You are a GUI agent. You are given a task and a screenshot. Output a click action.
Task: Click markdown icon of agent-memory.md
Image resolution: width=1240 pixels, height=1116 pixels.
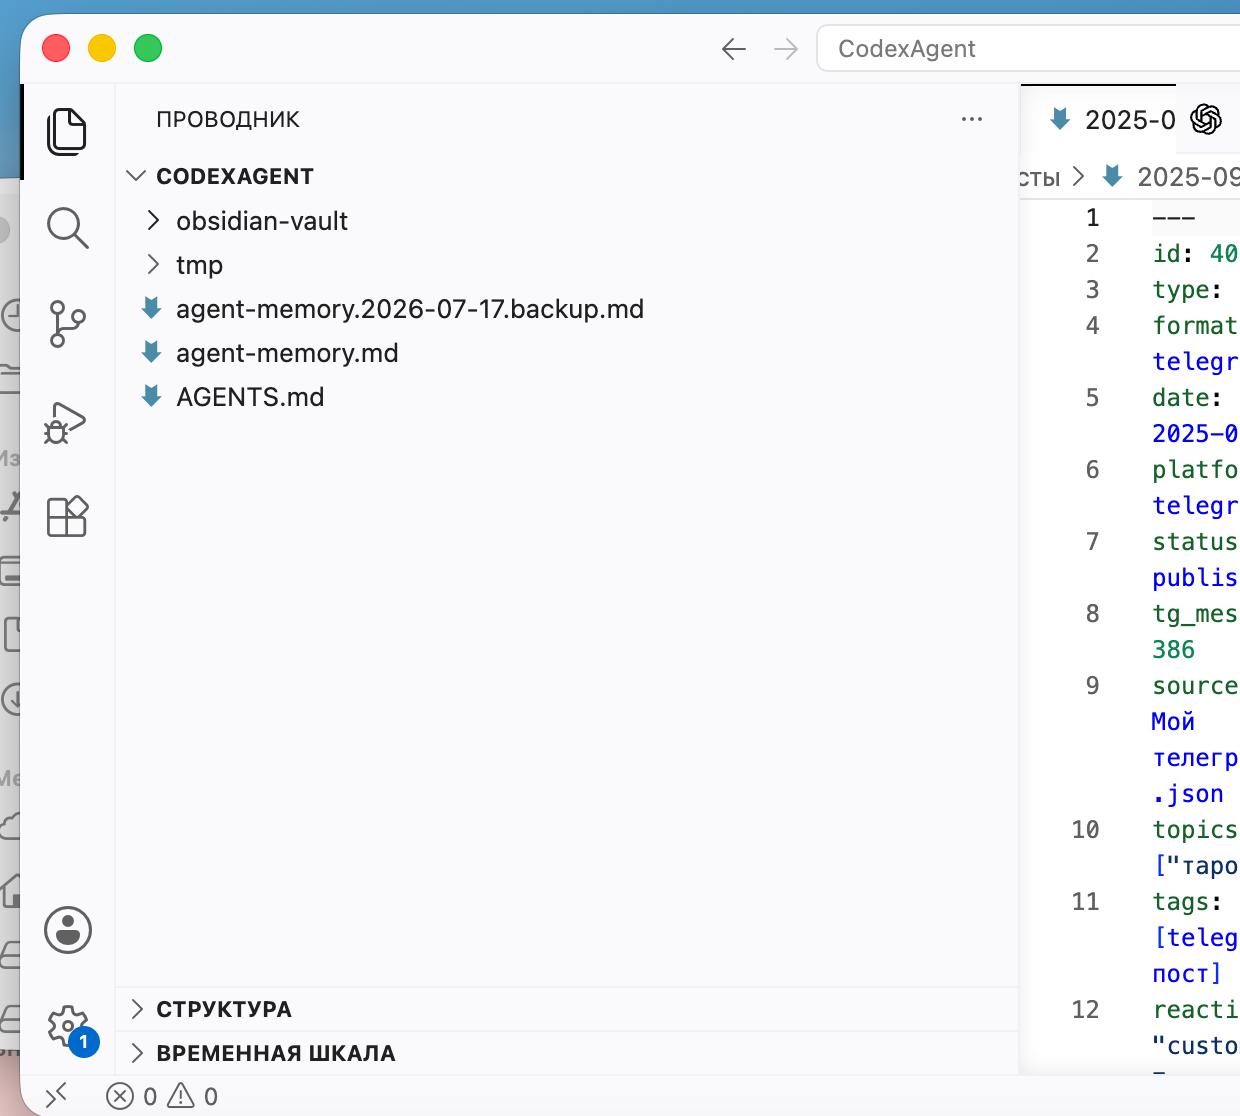(152, 352)
